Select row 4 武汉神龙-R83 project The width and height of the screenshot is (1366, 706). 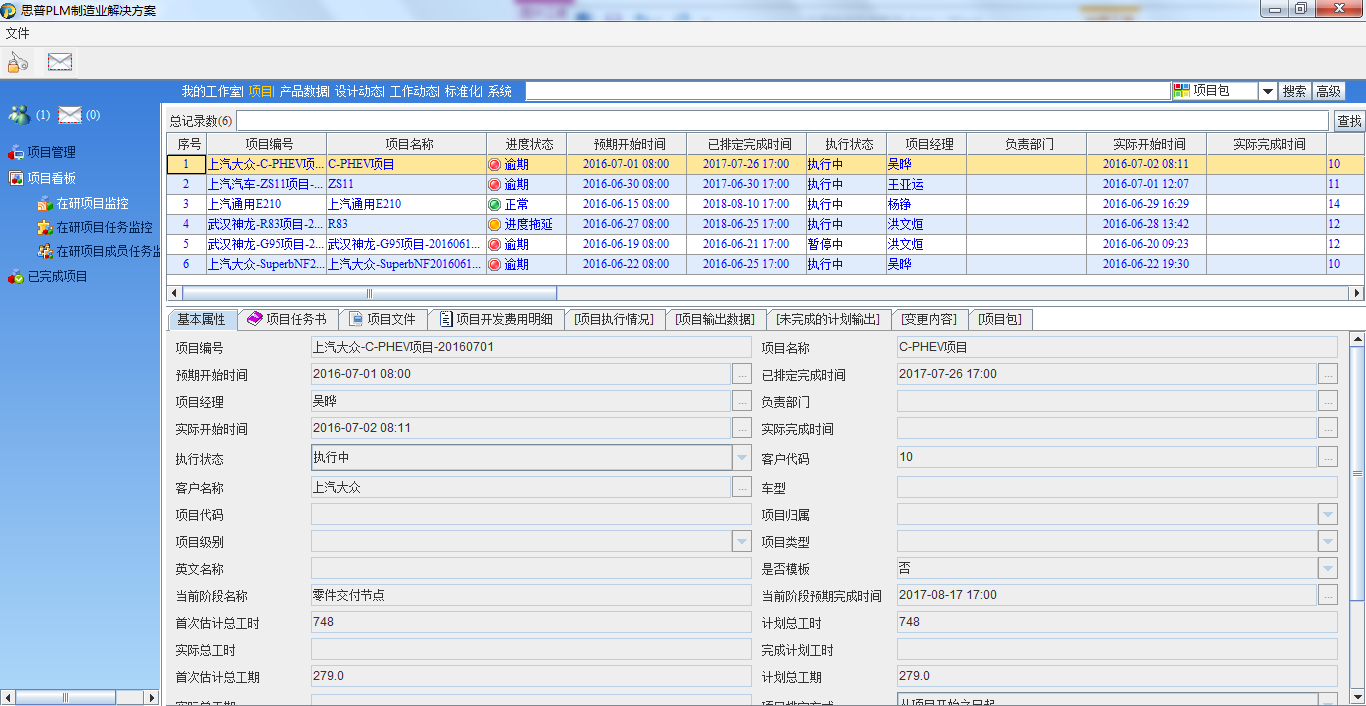coord(265,224)
